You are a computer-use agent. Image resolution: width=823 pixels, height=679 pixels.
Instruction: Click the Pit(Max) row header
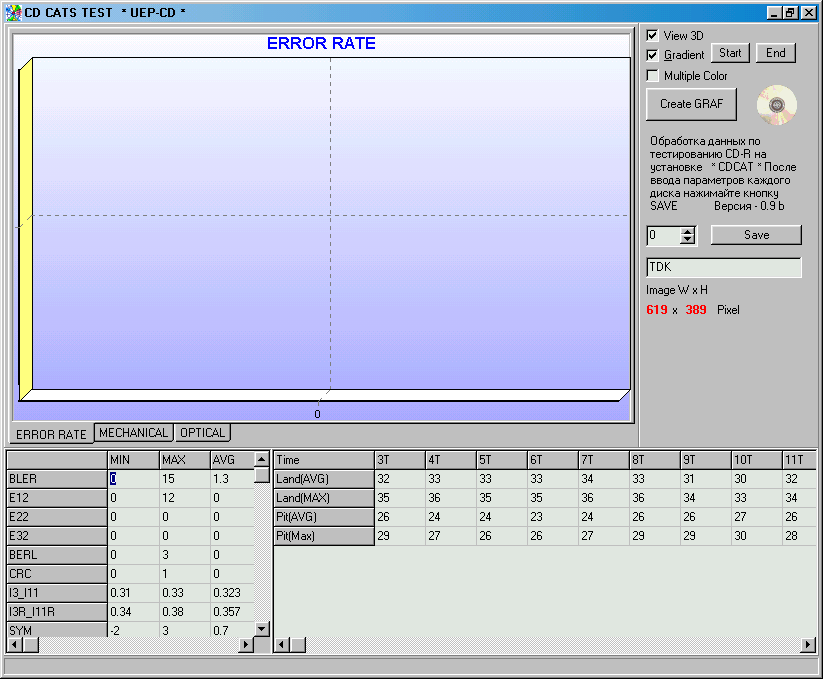coord(324,536)
